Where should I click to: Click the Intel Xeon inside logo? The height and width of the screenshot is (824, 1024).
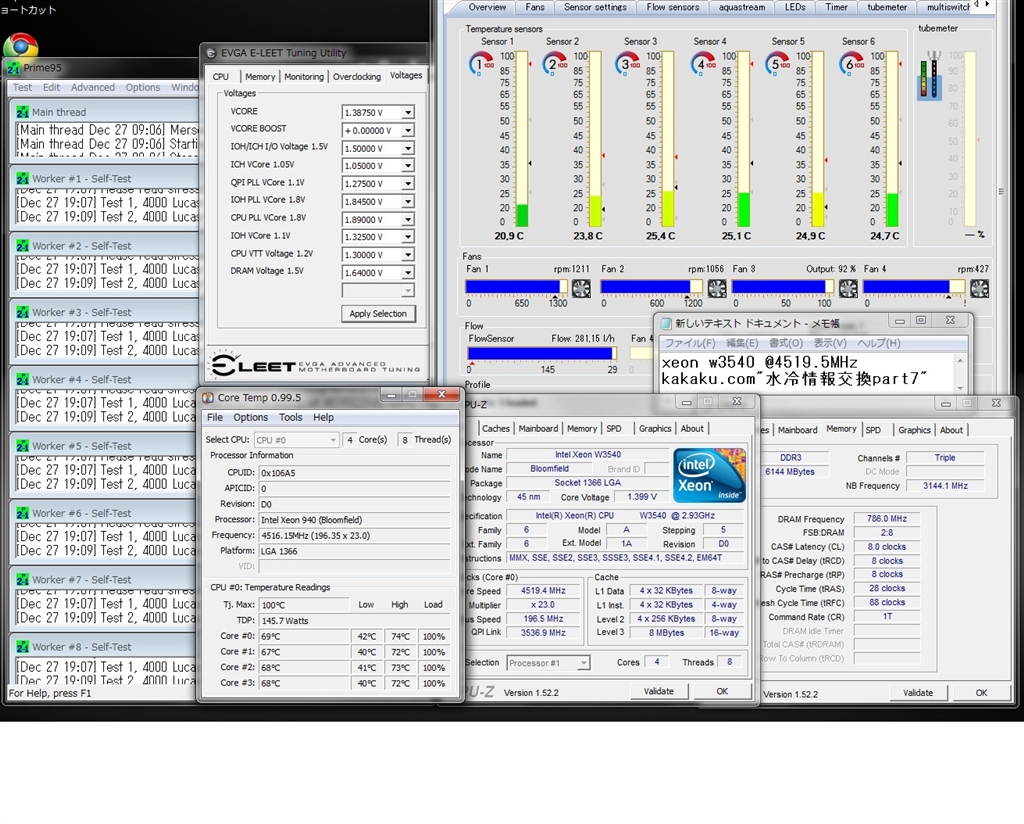point(709,475)
